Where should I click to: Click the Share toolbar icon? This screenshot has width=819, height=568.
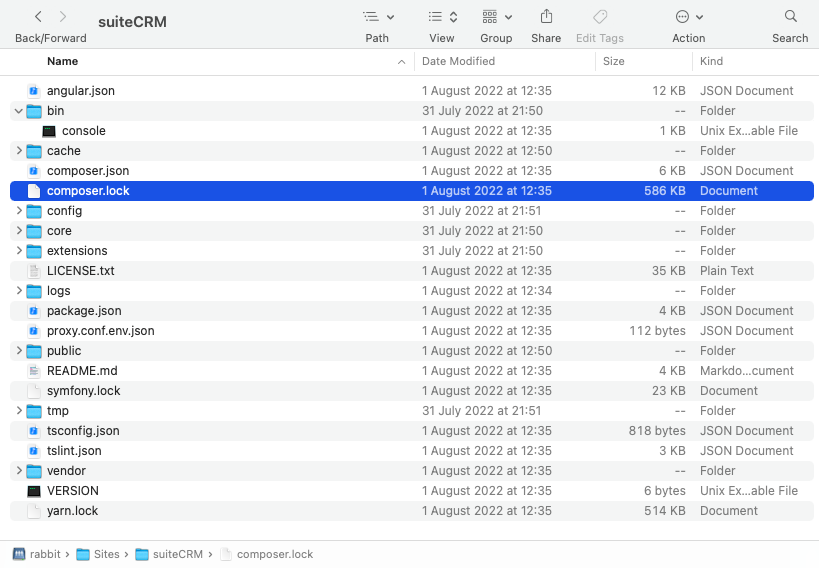[x=546, y=17]
